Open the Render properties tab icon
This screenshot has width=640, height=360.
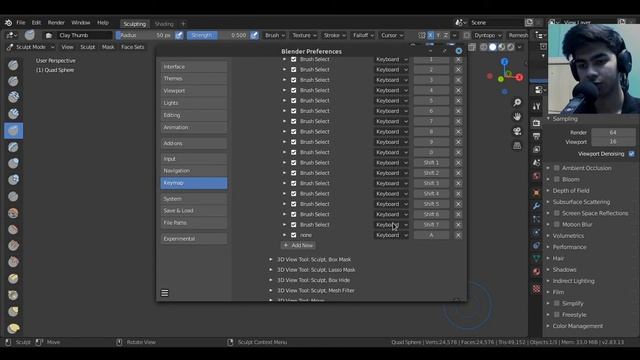(536, 123)
